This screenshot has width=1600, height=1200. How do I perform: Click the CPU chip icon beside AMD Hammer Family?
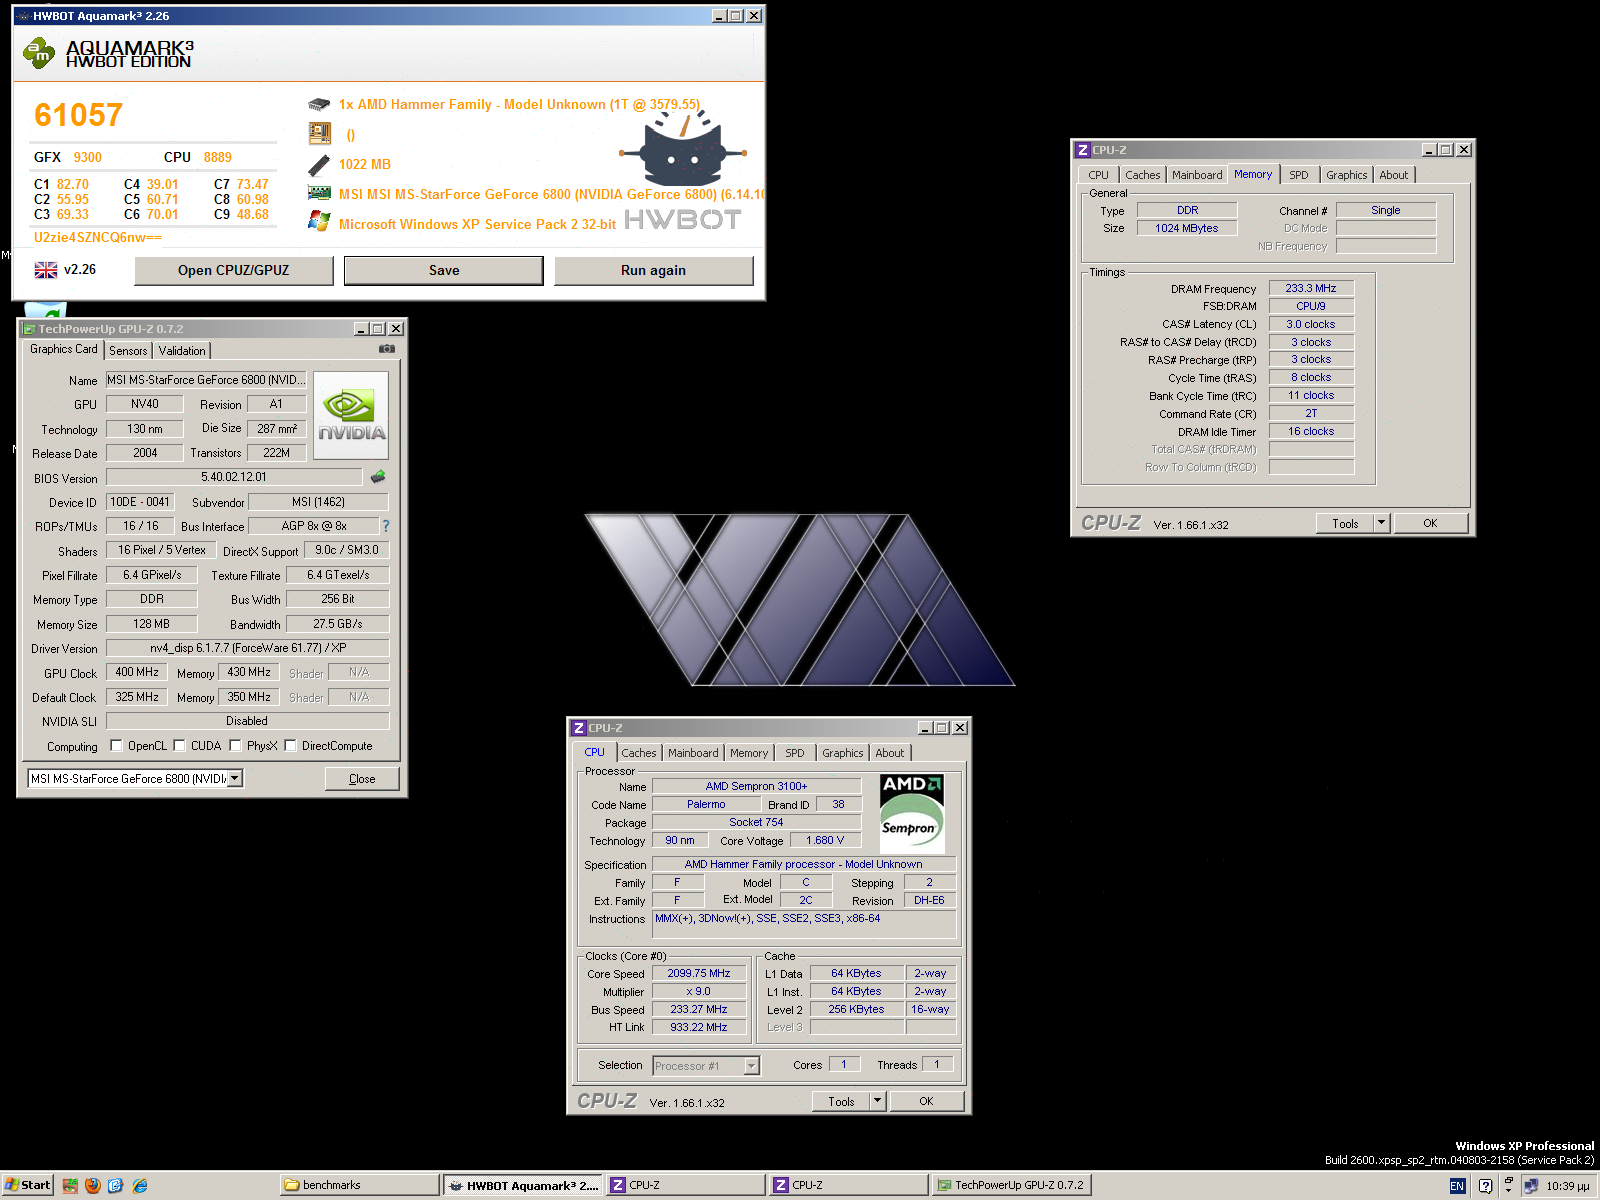click(x=319, y=104)
